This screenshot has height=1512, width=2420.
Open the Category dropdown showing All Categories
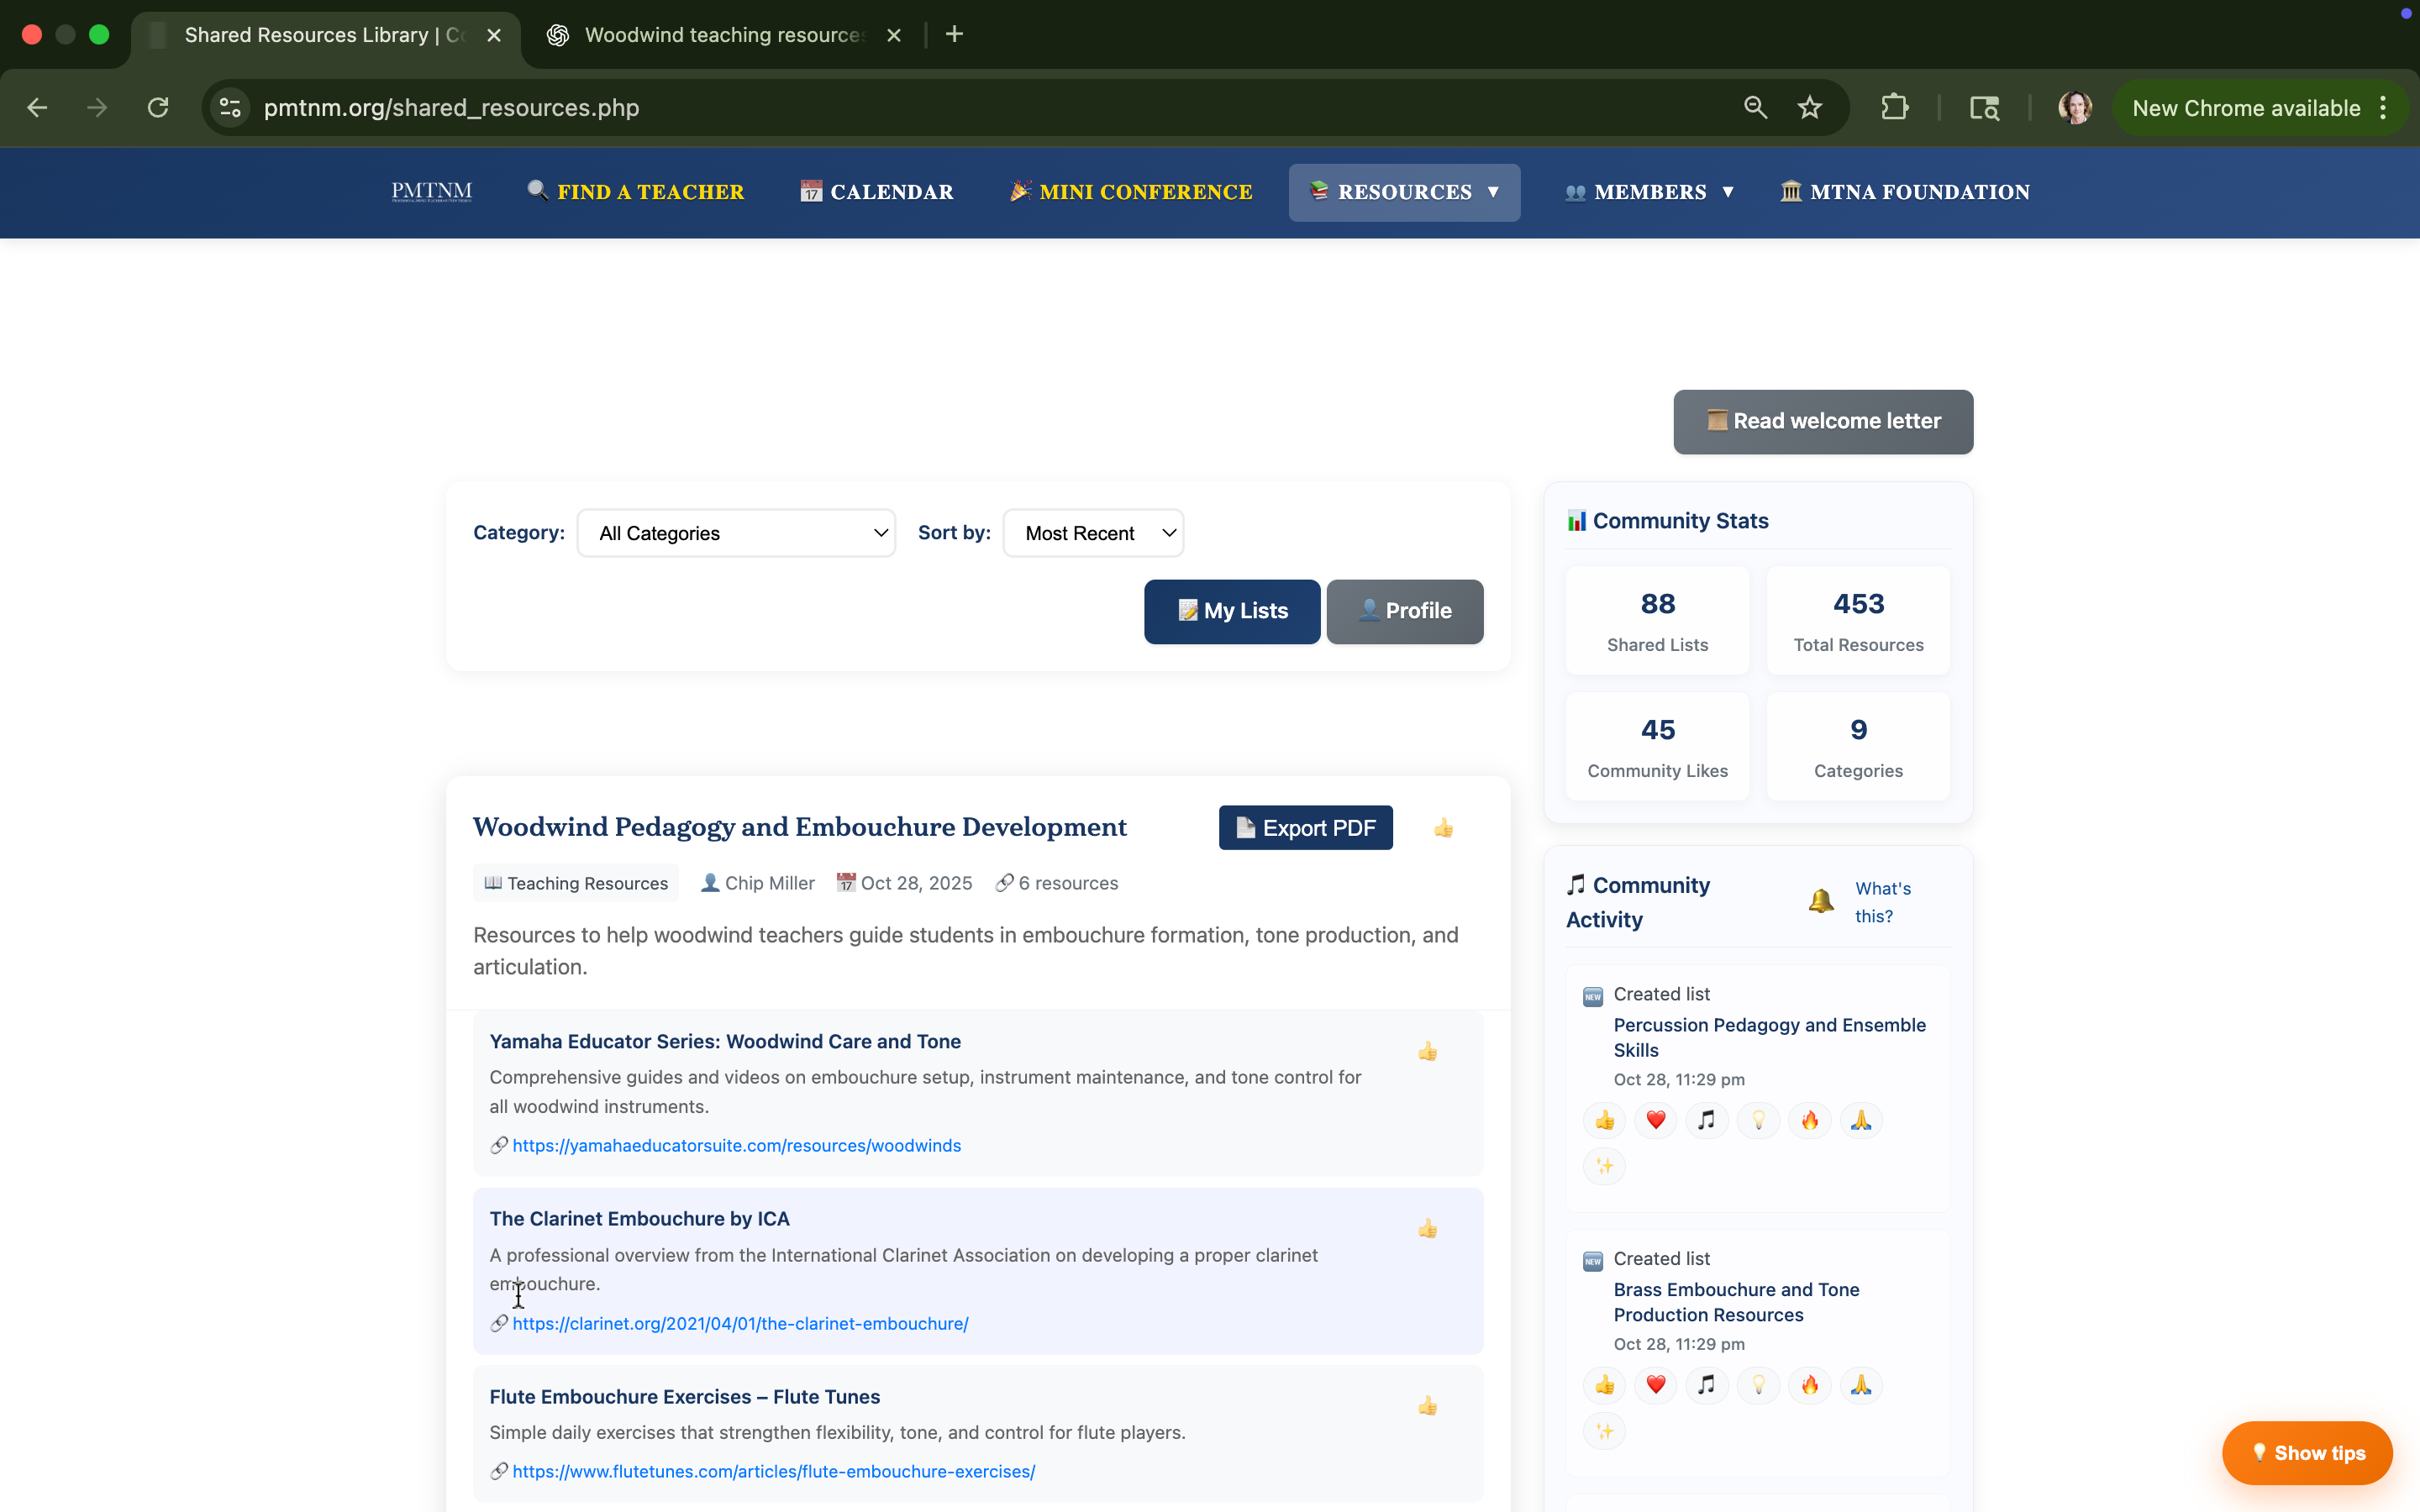tap(736, 533)
